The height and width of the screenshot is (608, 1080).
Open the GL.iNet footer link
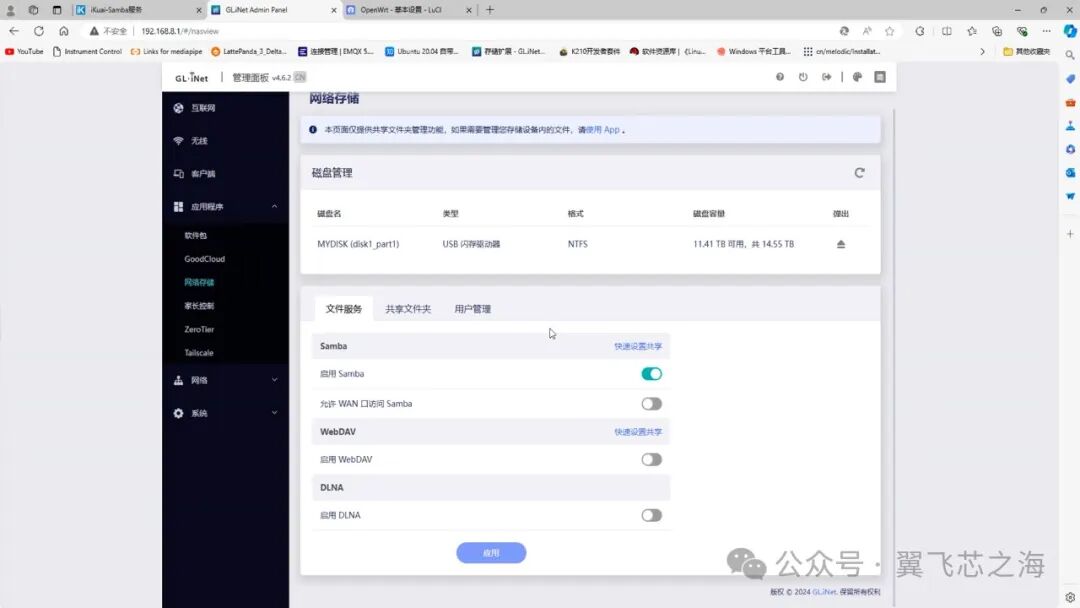(x=824, y=591)
